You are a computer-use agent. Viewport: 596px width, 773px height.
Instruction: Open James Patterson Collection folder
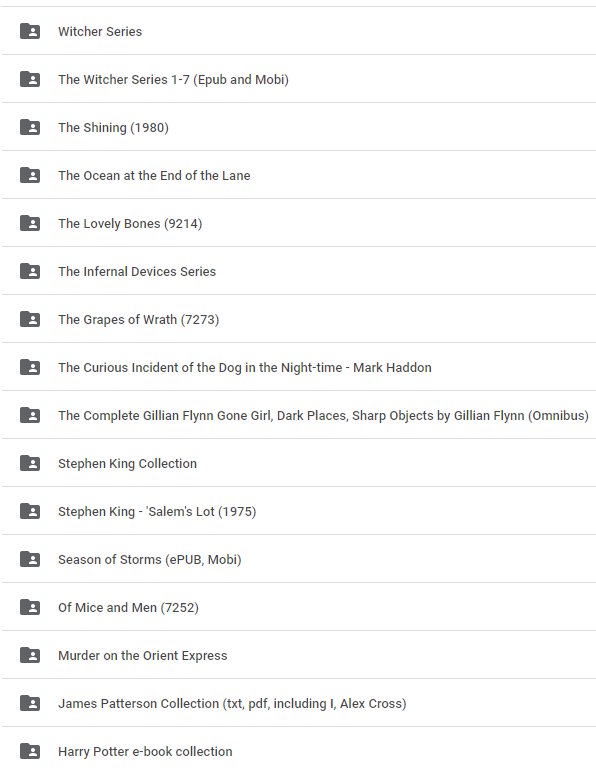[298, 703]
